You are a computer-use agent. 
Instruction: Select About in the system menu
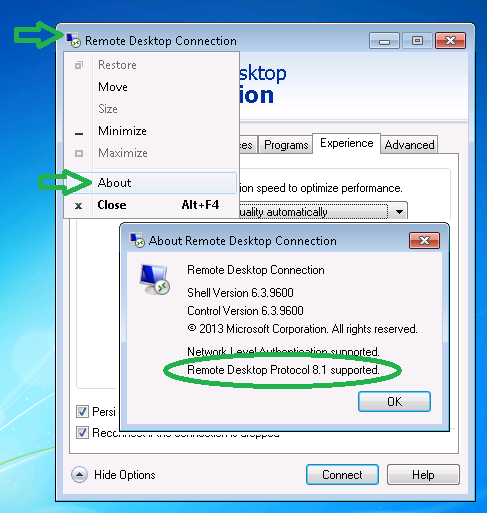[x=151, y=183]
